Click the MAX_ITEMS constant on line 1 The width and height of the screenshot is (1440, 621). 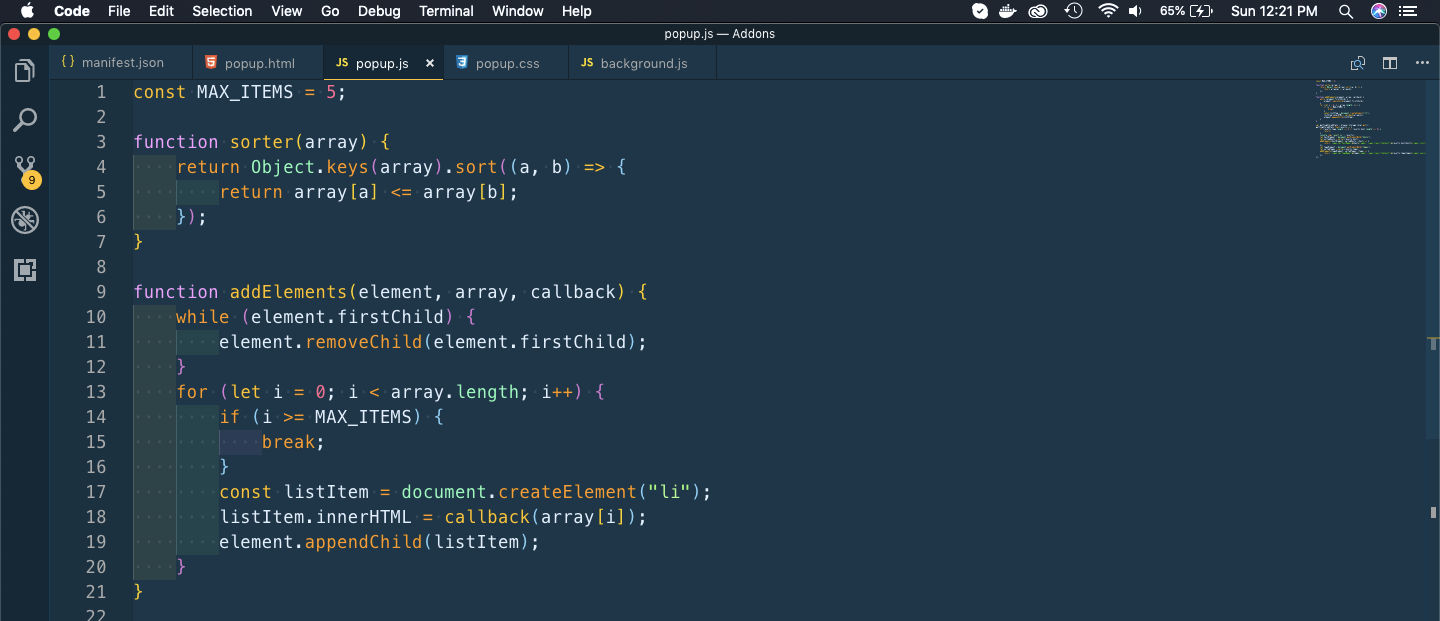(x=245, y=92)
